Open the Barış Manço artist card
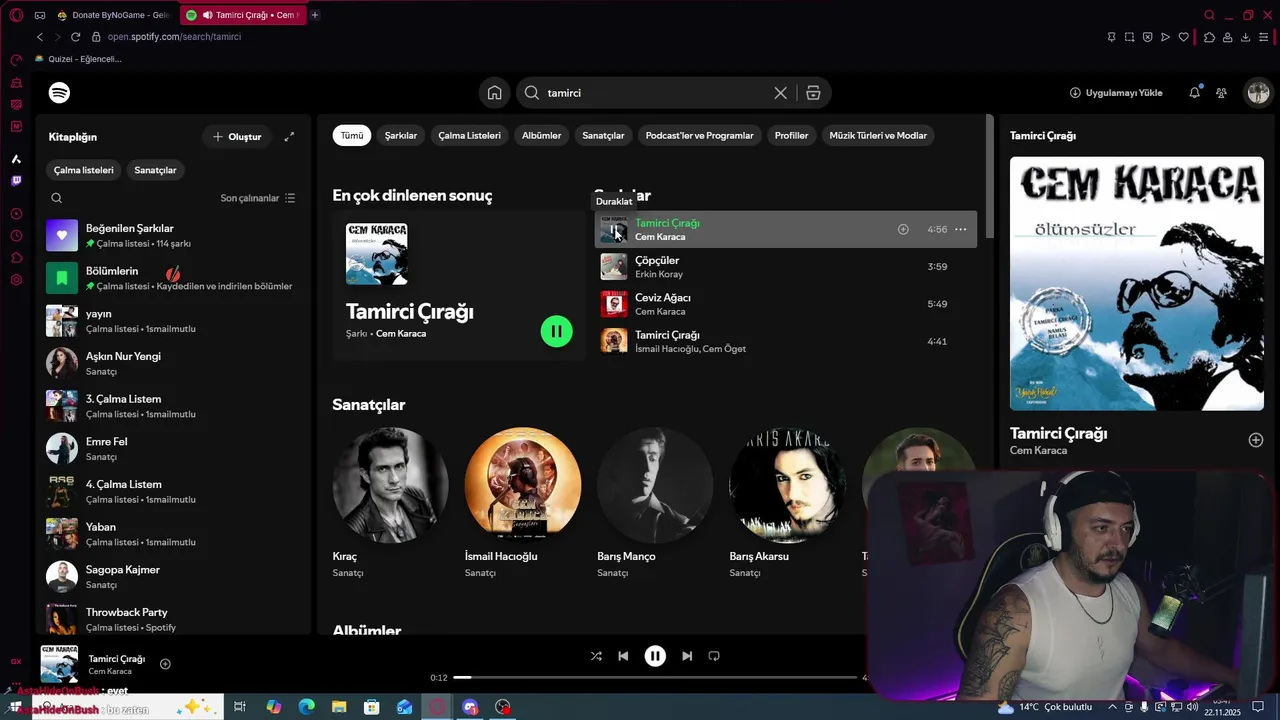The image size is (1280, 720). [655, 502]
